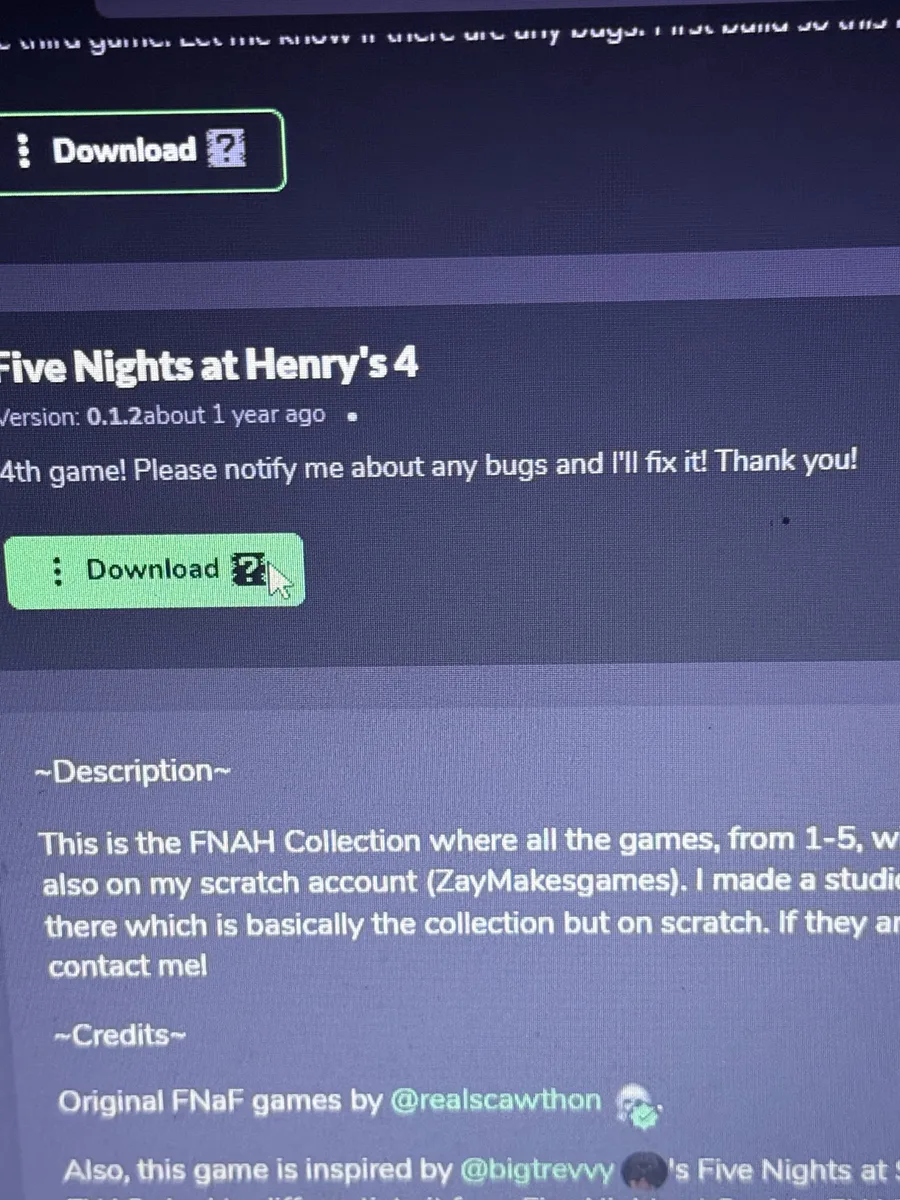Open the @bigtrevvy profile link
Viewport: 900px width, 1200px height.
tap(537, 1169)
